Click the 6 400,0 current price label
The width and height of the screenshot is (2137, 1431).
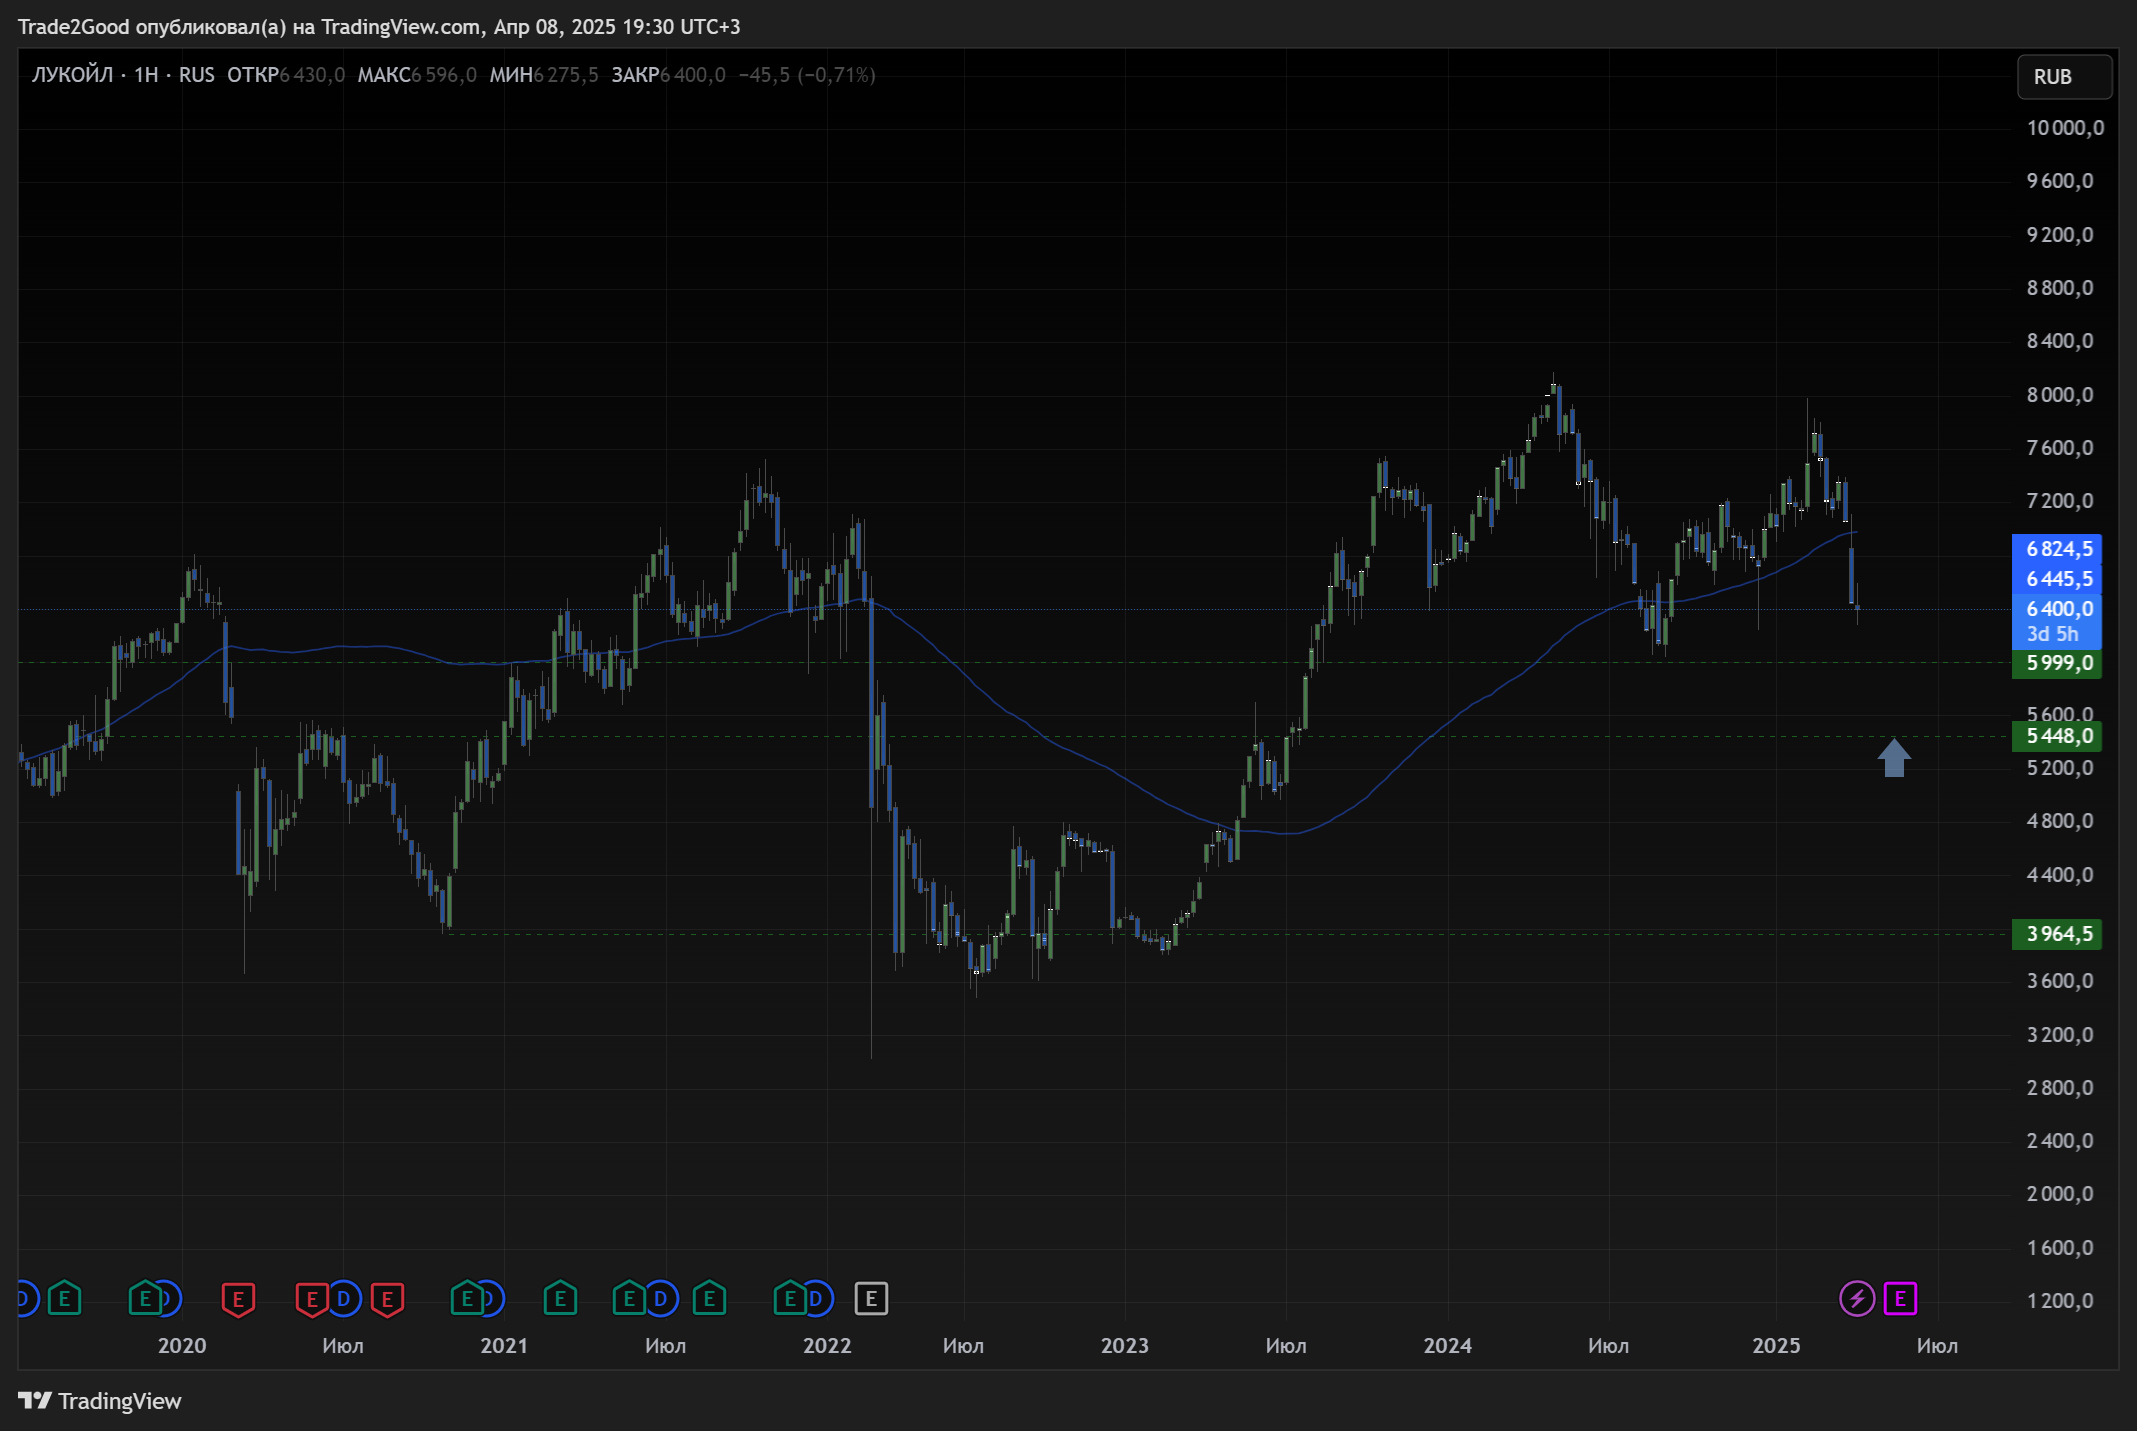[2057, 610]
